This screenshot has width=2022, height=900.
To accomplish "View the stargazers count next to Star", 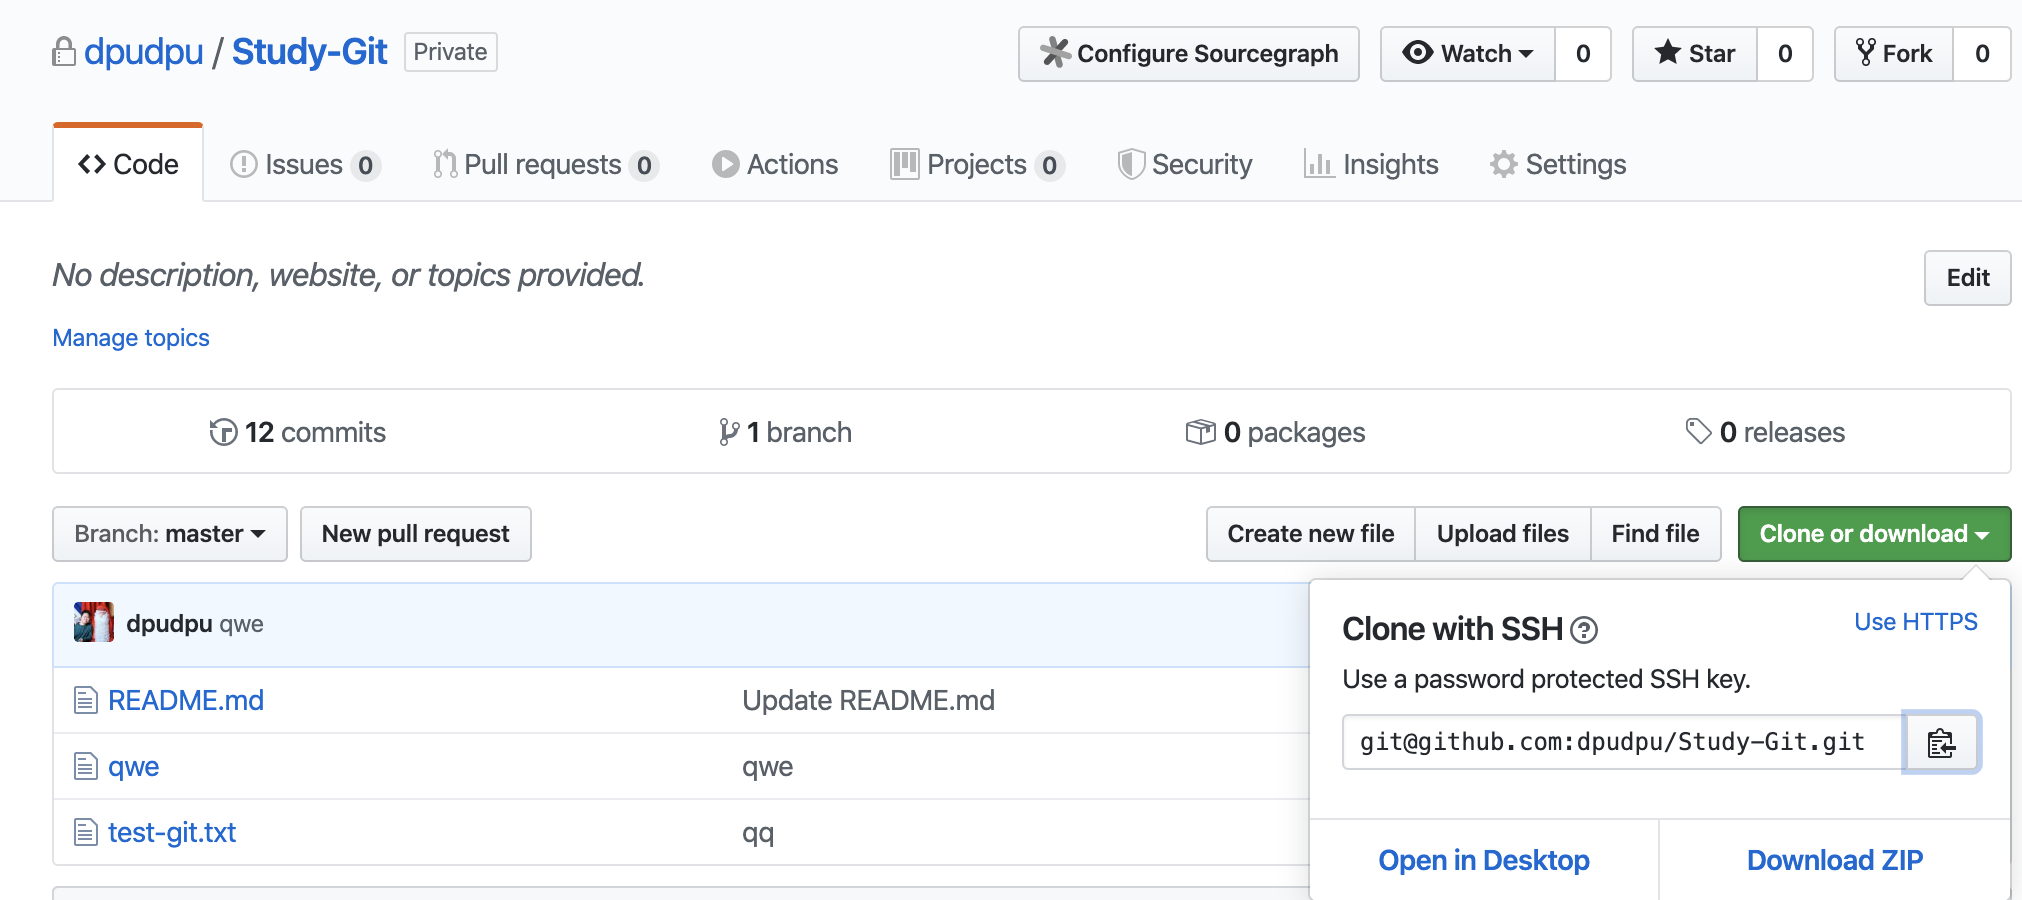I will [x=1785, y=54].
